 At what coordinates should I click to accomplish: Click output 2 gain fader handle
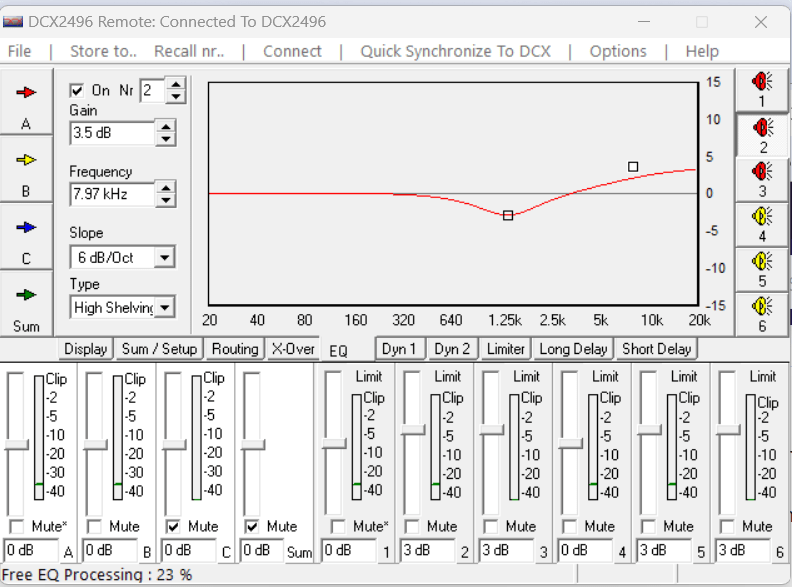pyautogui.click(x=413, y=430)
